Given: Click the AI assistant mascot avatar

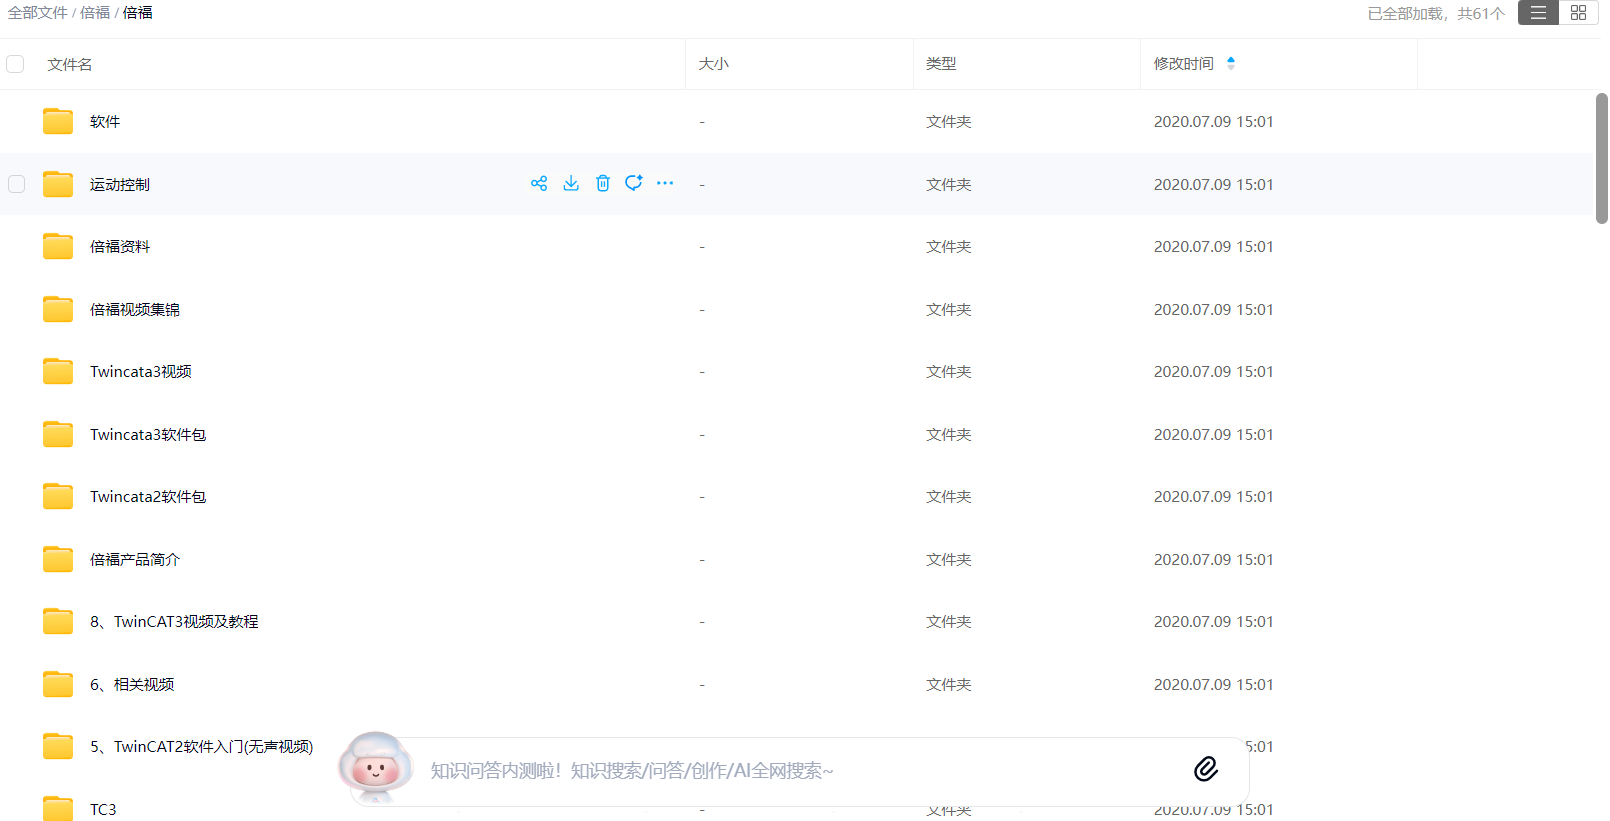Looking at the screenshot, I should [376, 768].
